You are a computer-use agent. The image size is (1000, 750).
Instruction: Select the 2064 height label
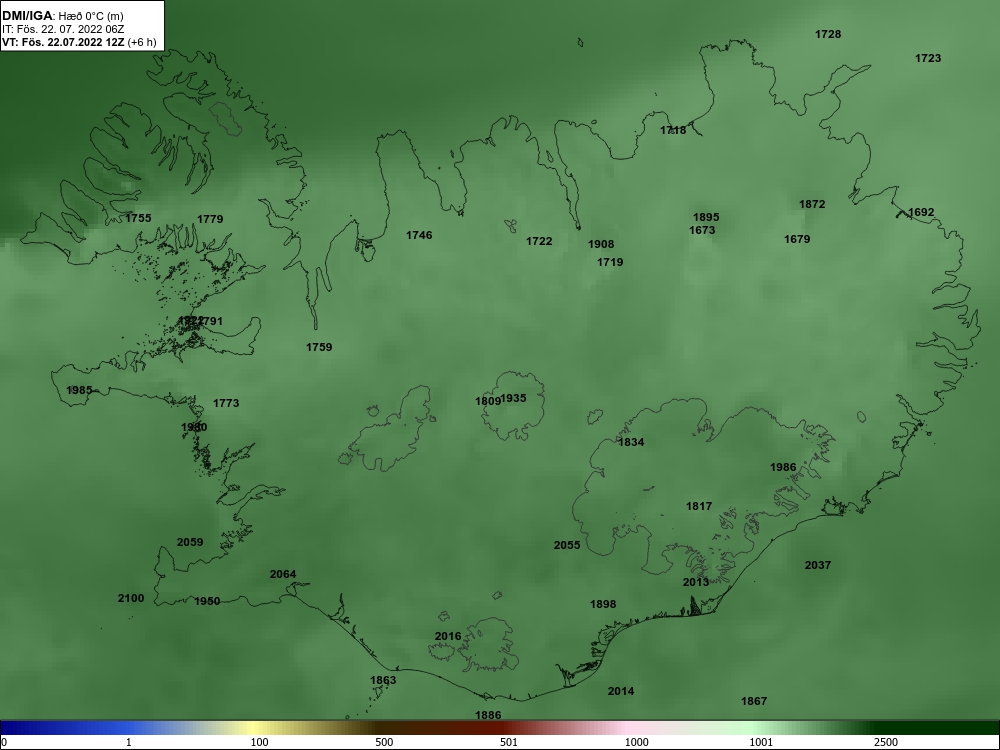point(283,575)
